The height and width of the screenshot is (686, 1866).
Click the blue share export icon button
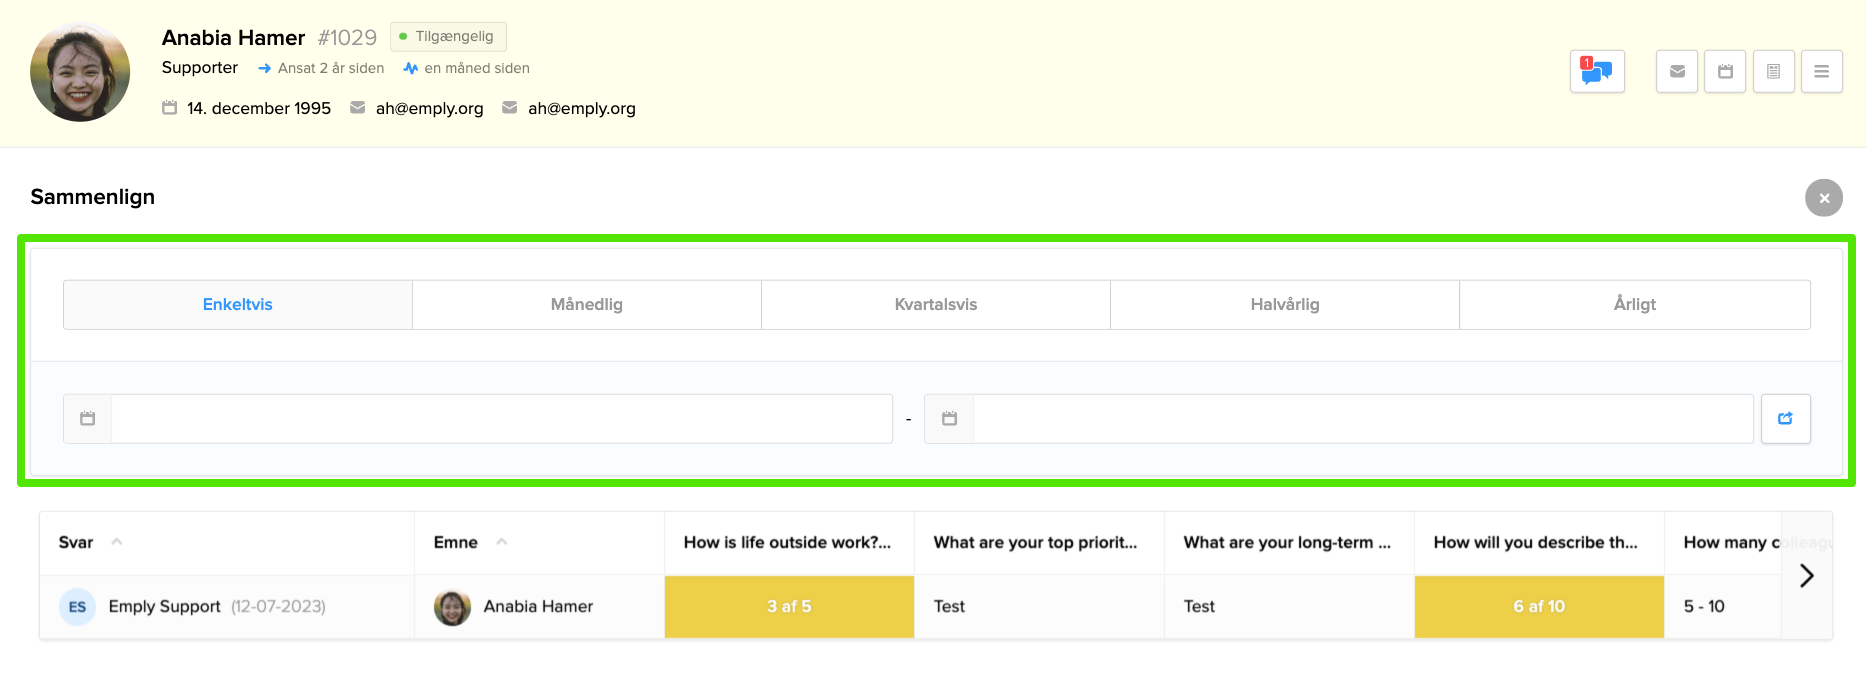point(1785,419)
